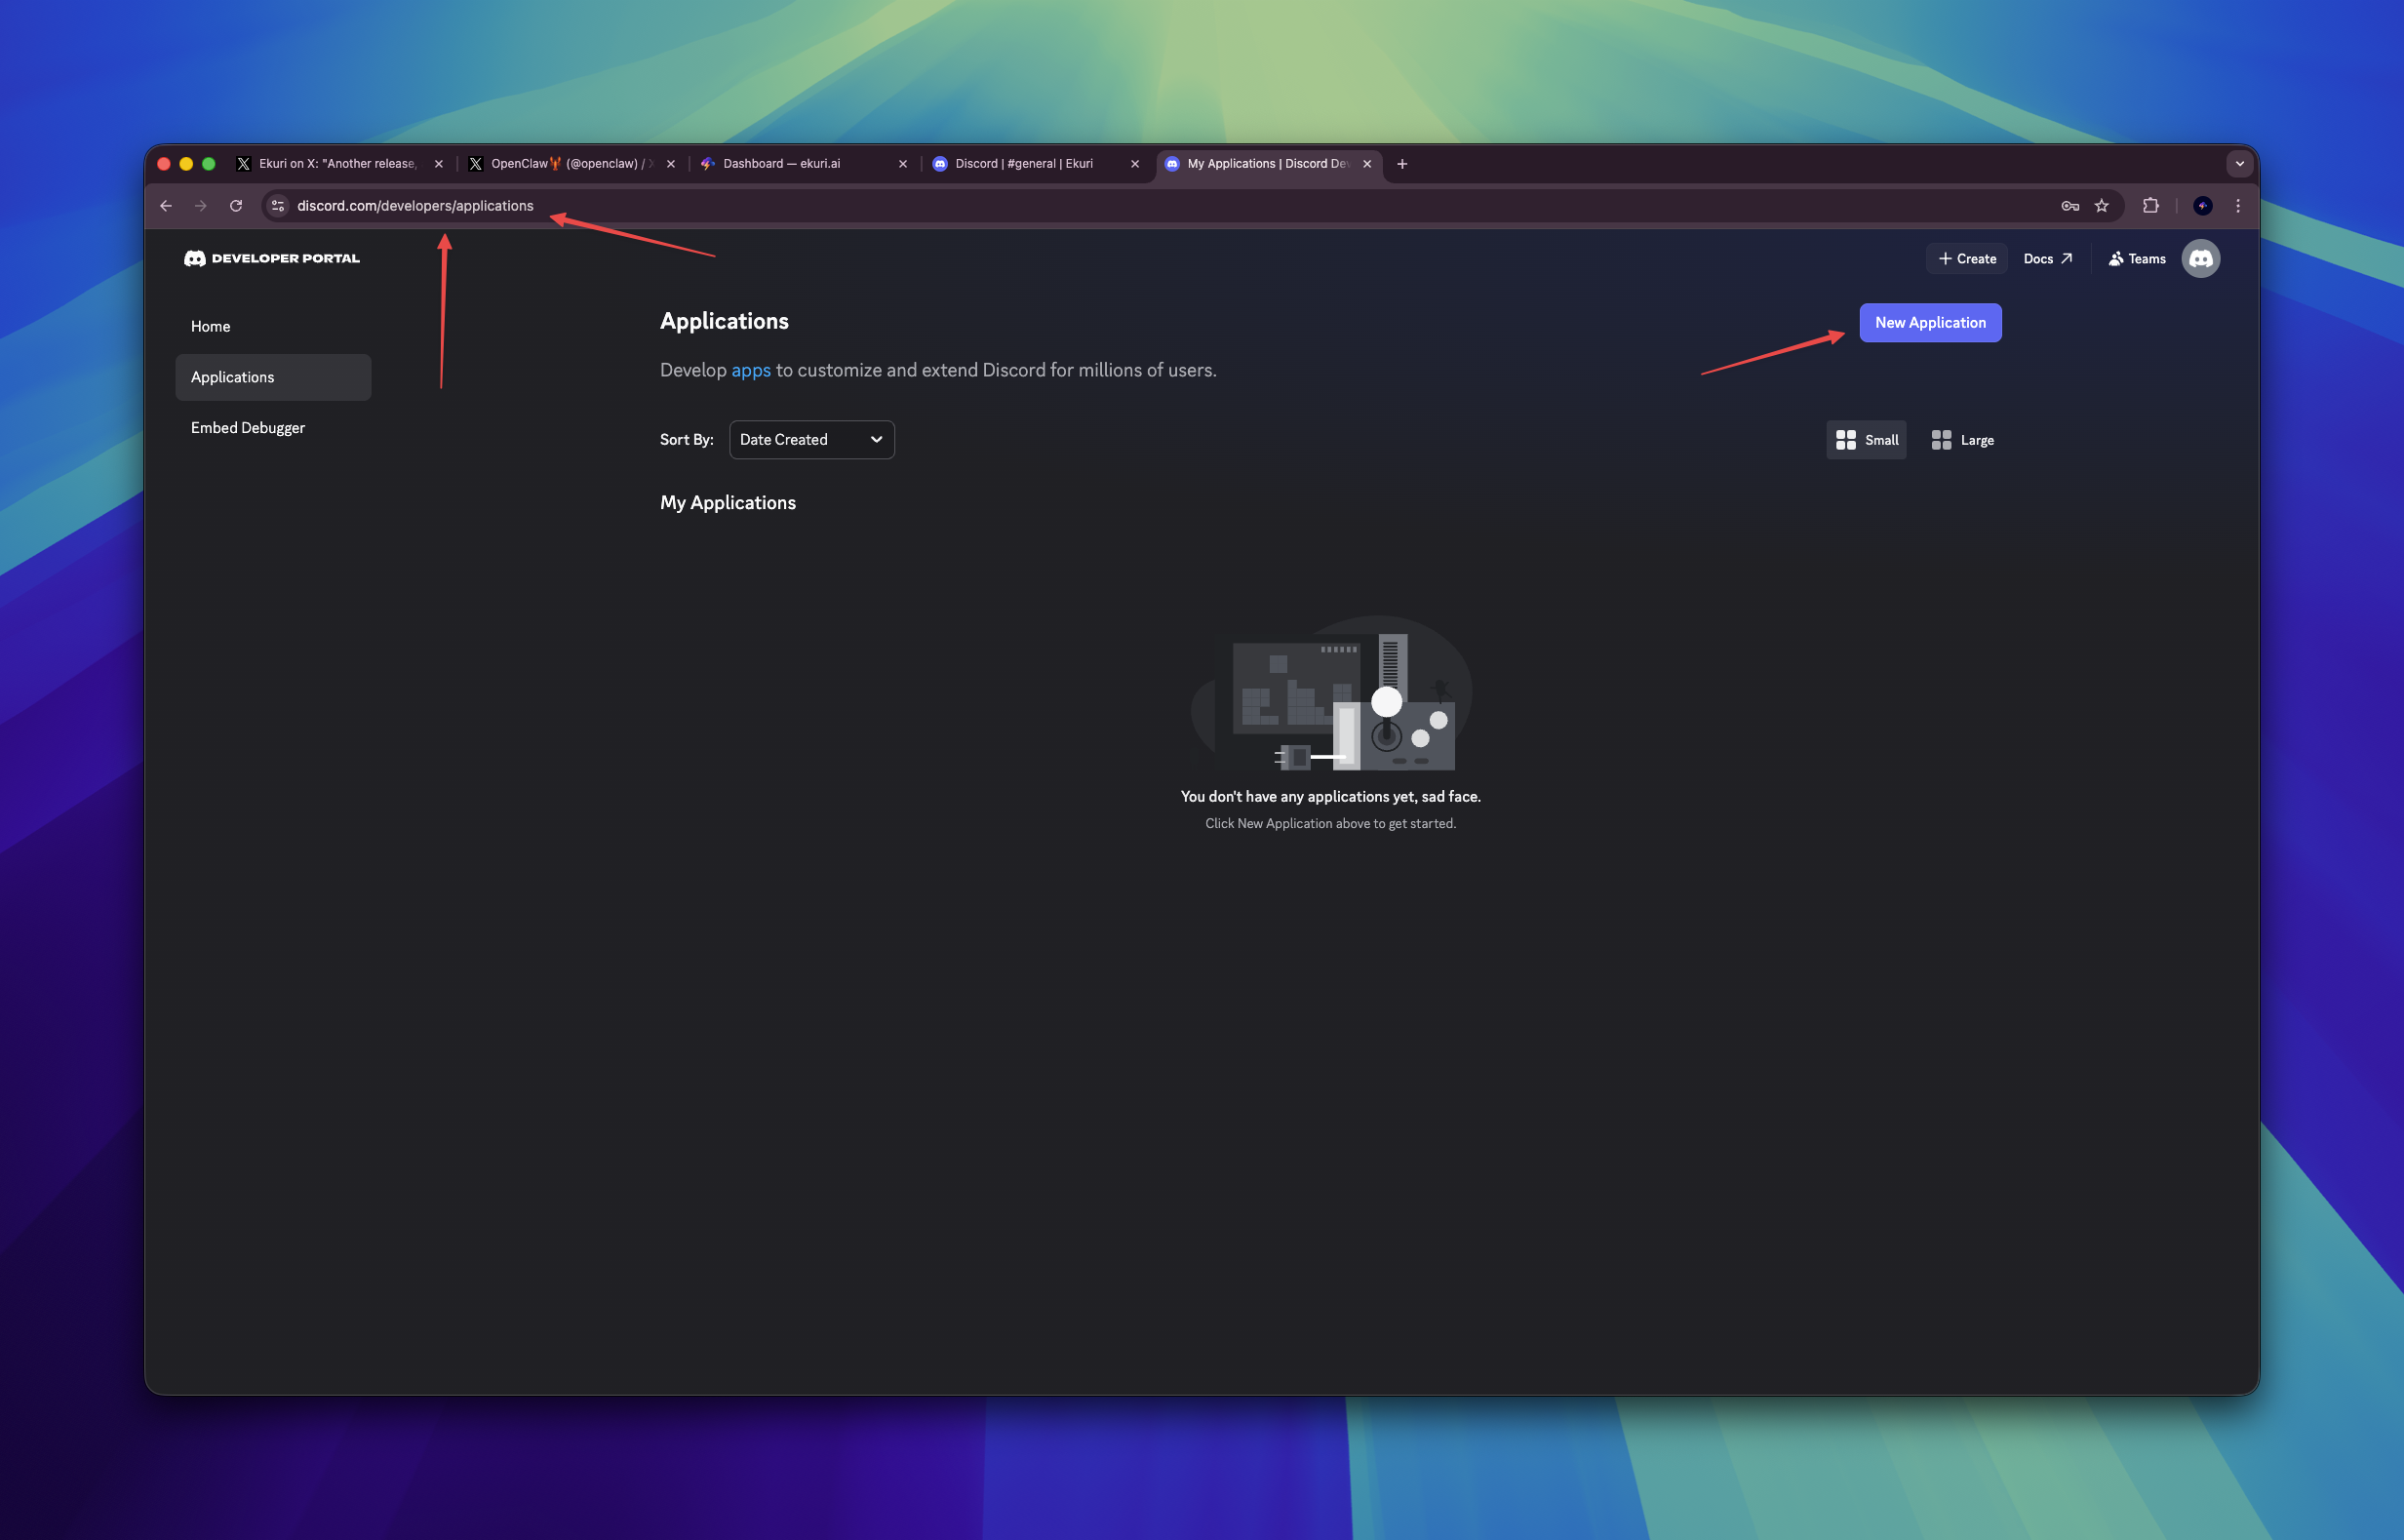
Task: Select the Teams icon in the header
Action: [2115, 258]
